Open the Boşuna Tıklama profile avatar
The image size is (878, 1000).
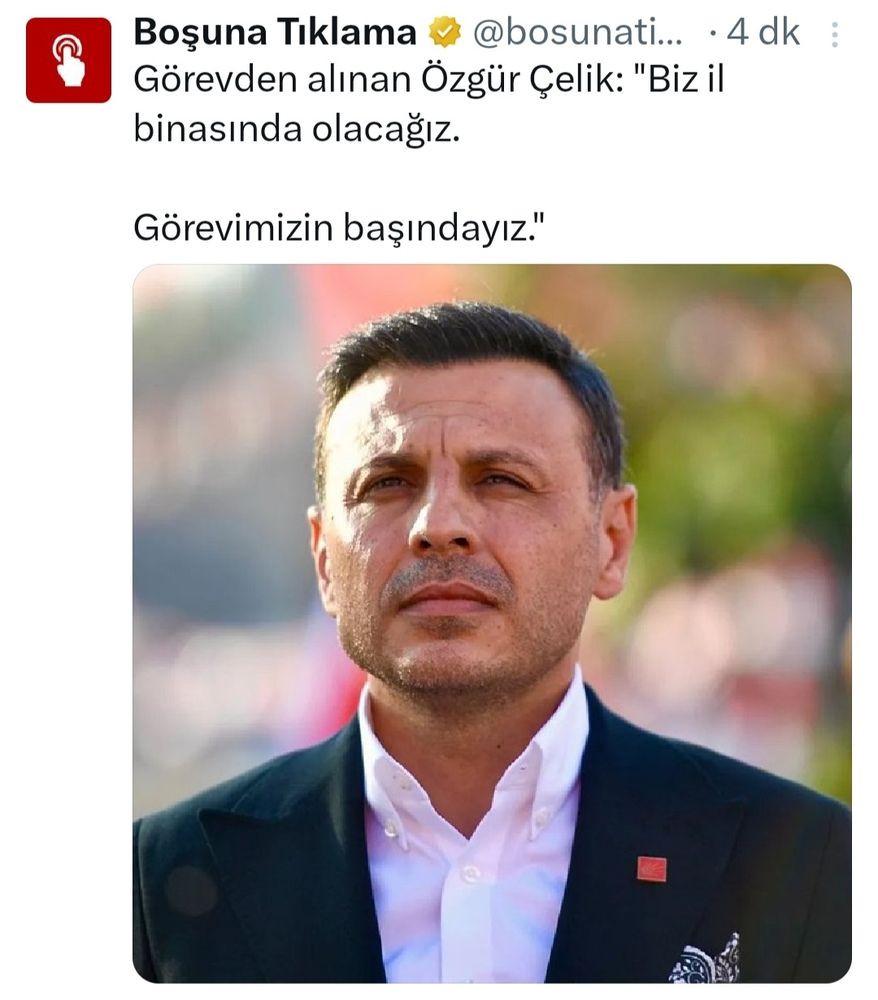68,60
